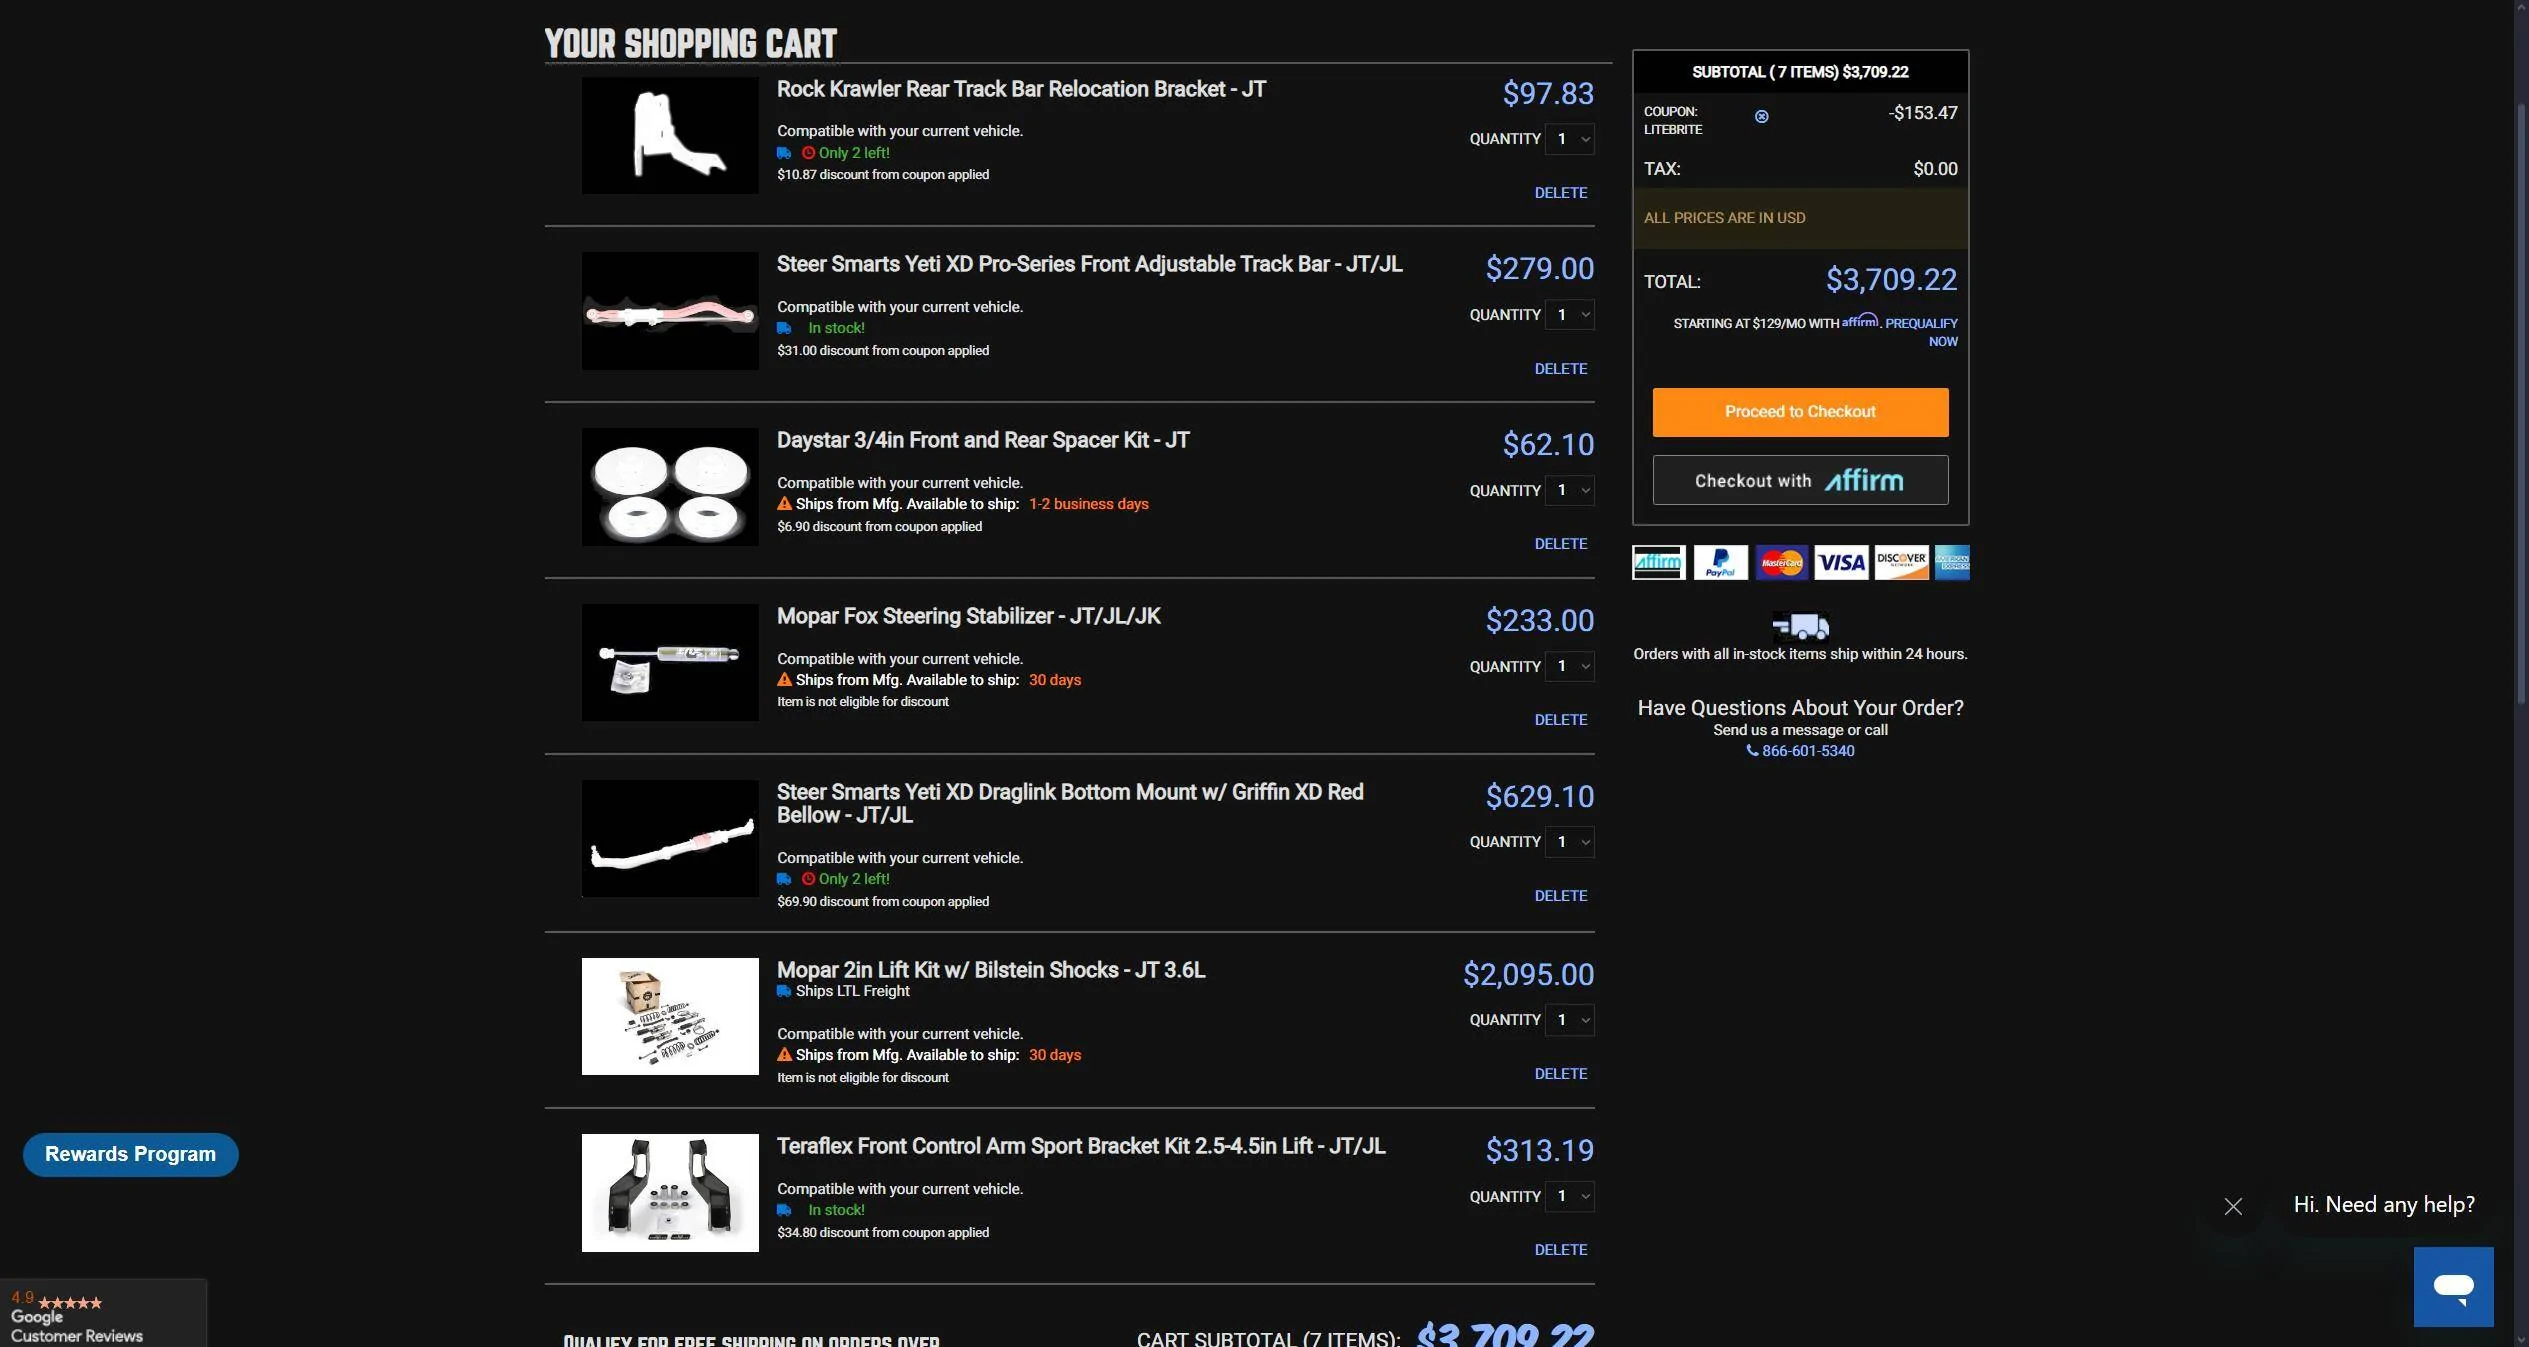The image size is (2529, 1347).
Task: Delete Steer Smarts Yeti XD Track Bar
Action: (x=1561, y=369)
